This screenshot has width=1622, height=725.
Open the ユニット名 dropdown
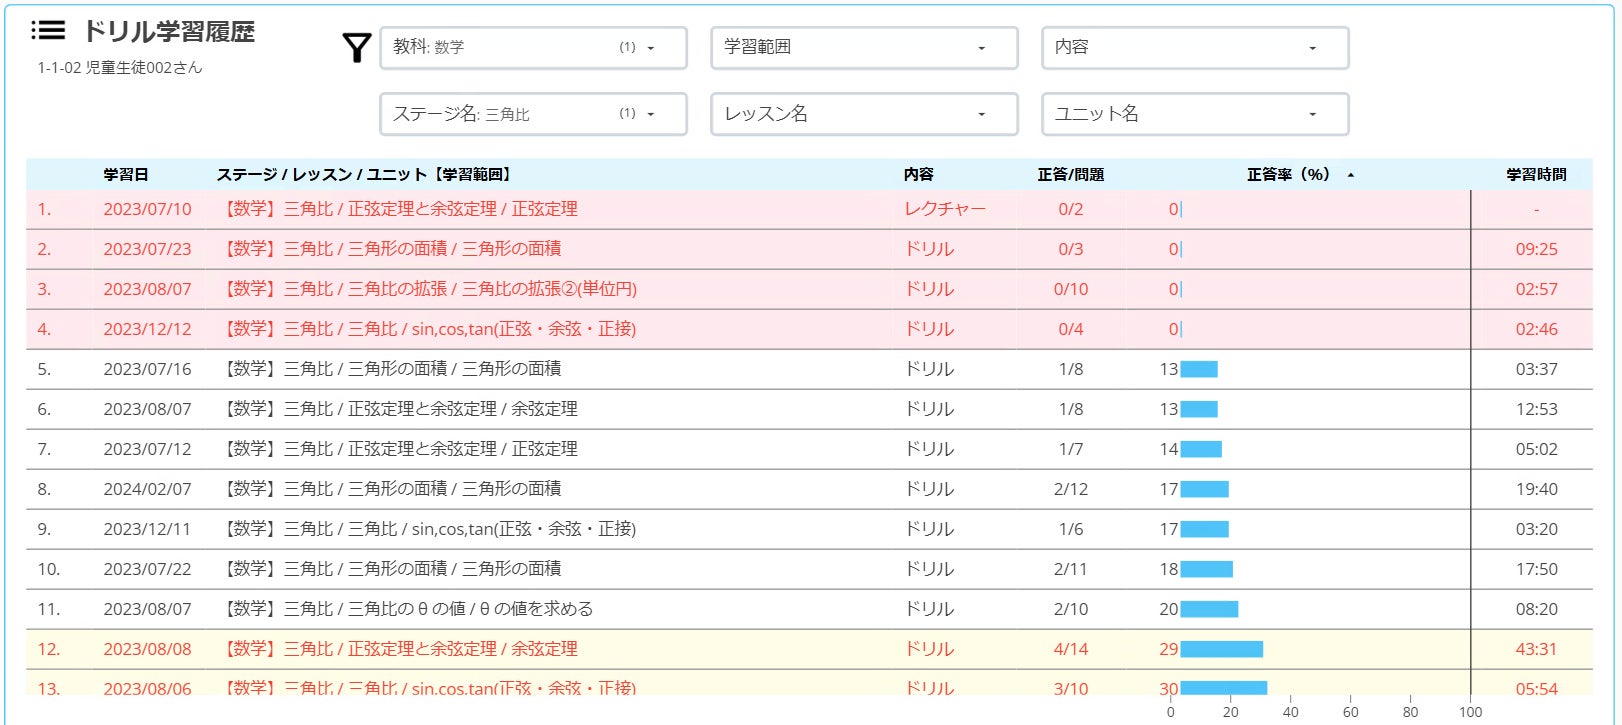(1195, 114)
